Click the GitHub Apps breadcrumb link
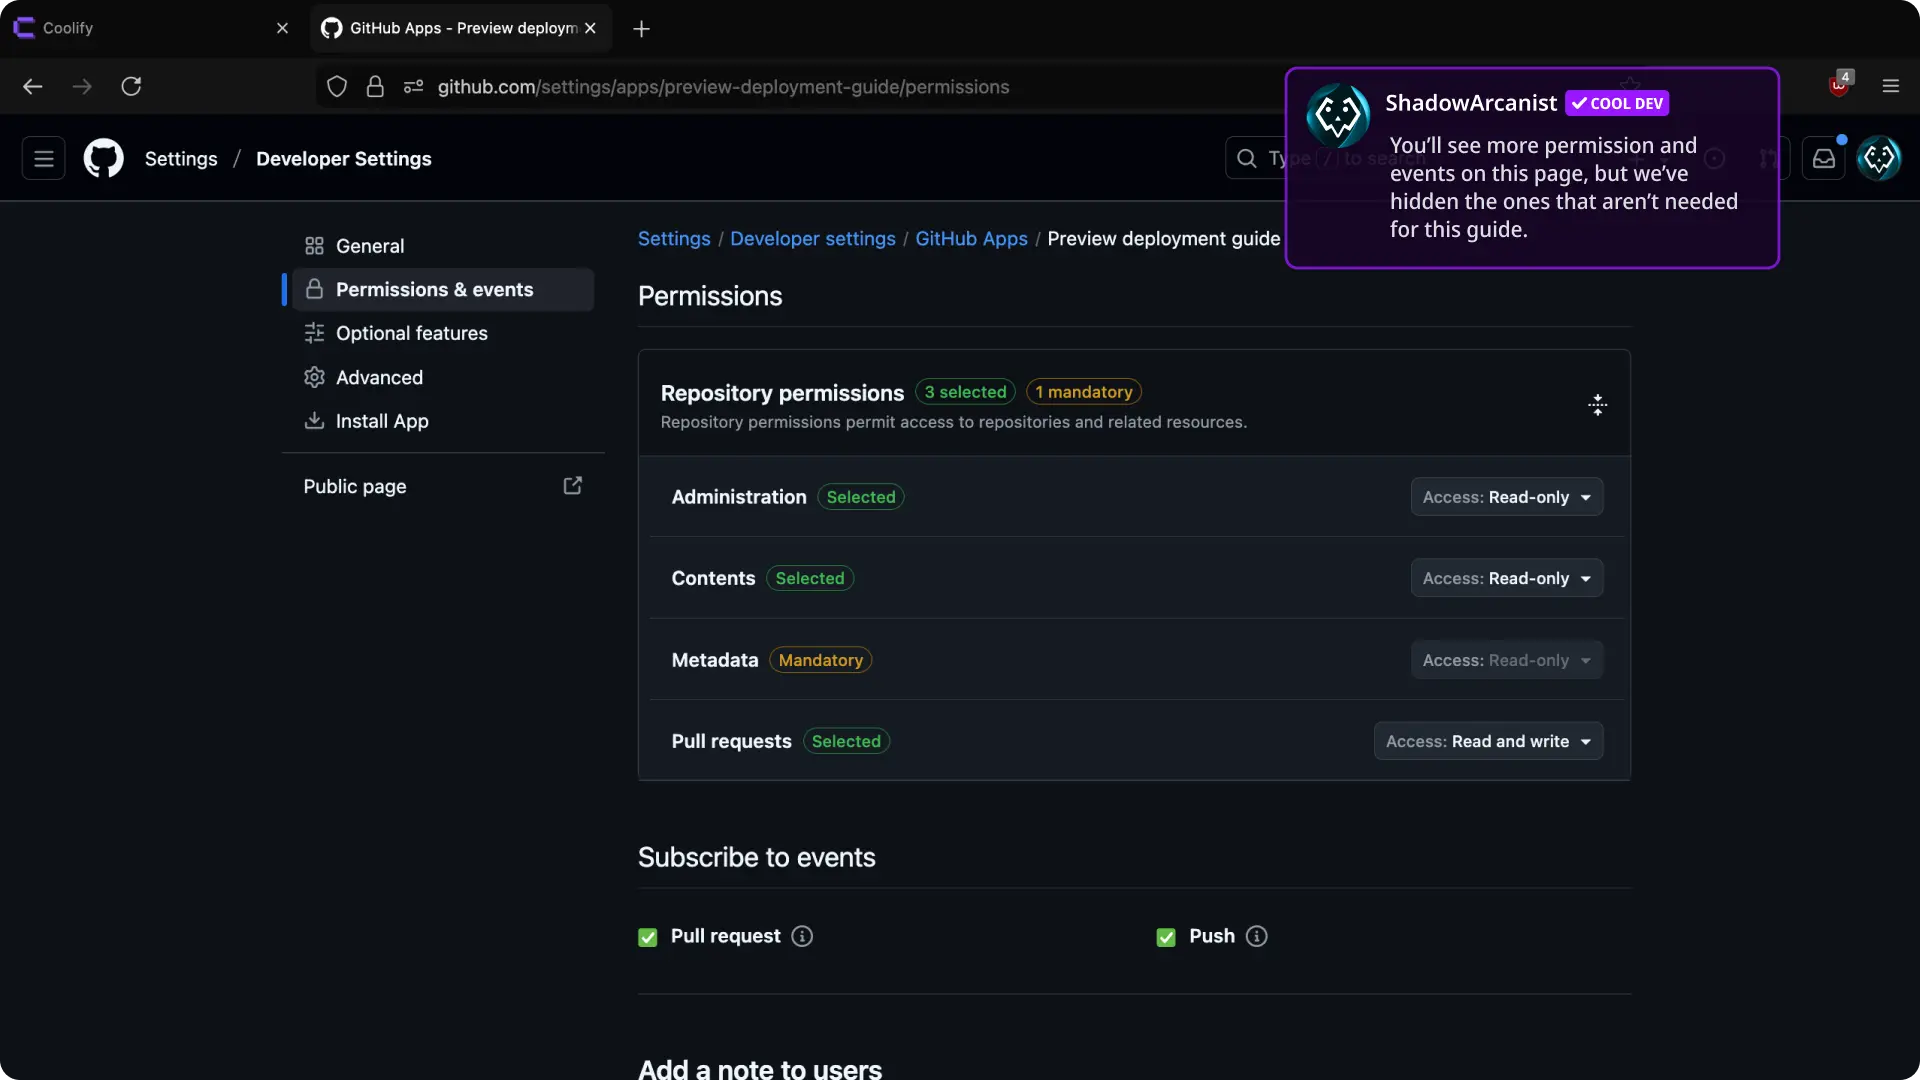The image size is (1920, 1080). point(971,238)
